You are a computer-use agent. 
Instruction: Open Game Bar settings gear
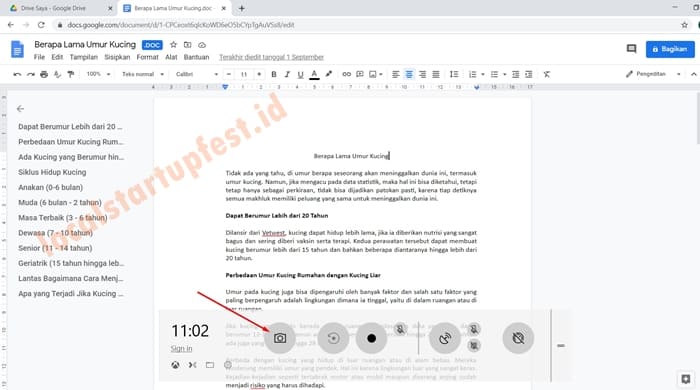click(x=228, y=365)
